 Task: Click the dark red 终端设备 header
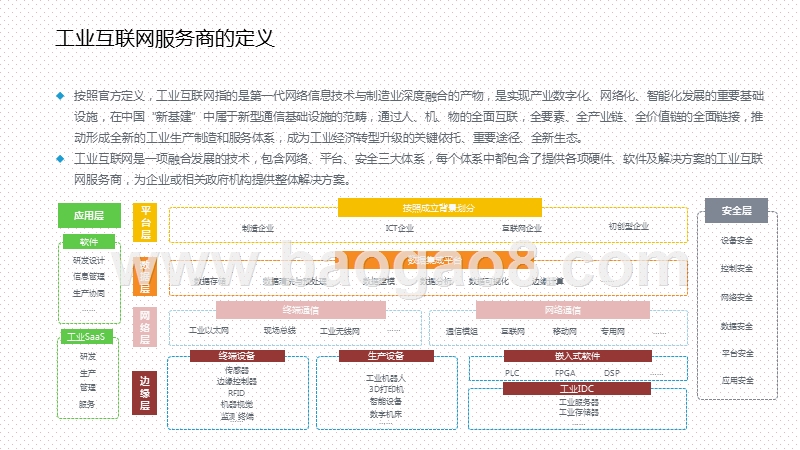tap(237, 356)
